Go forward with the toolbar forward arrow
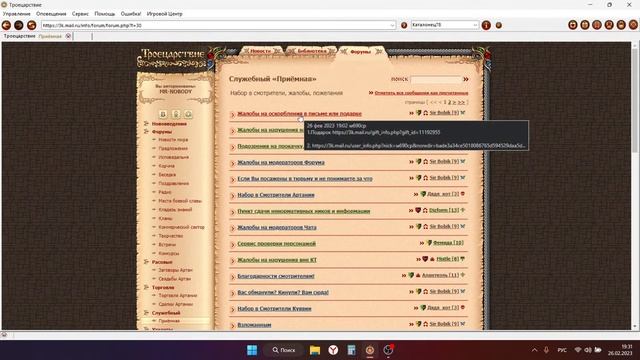Screen dimensions: 640x360 [19, 25]
